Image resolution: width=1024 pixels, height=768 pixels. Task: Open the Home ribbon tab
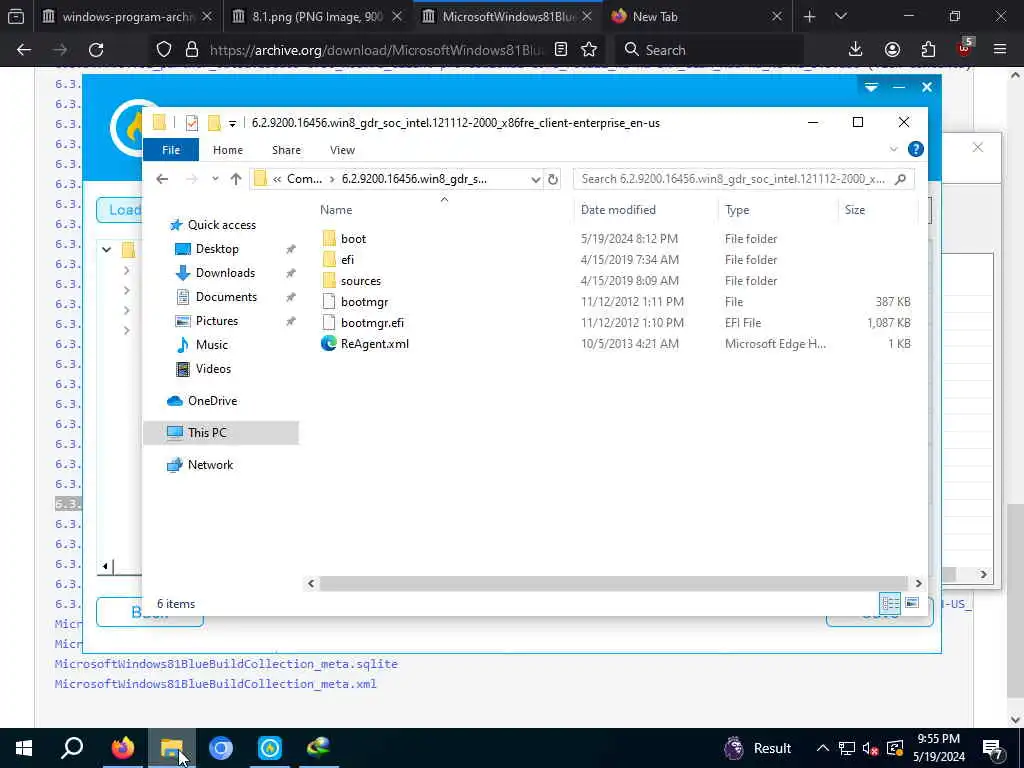click(228, 150)
